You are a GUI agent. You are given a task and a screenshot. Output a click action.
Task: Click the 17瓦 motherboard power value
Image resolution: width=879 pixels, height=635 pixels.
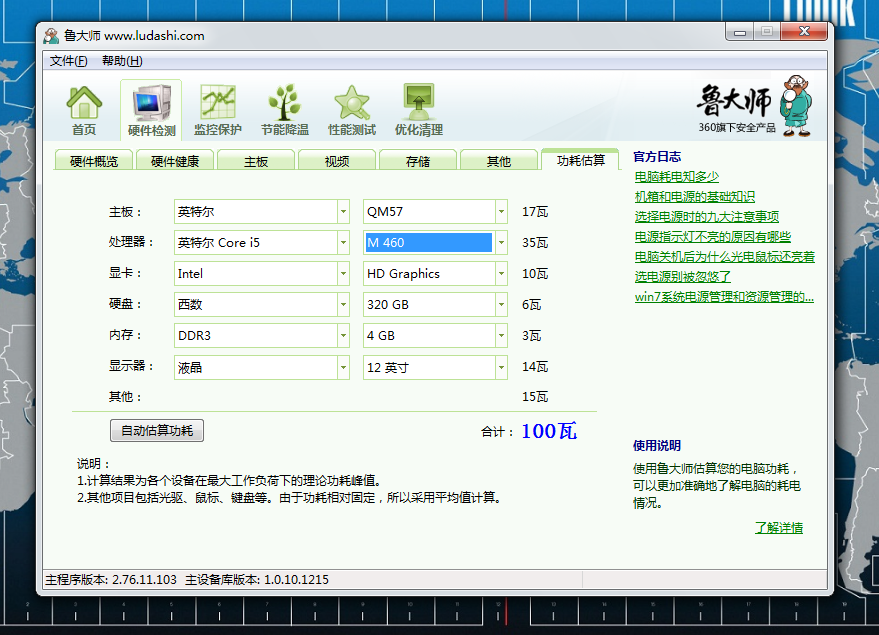535,212
